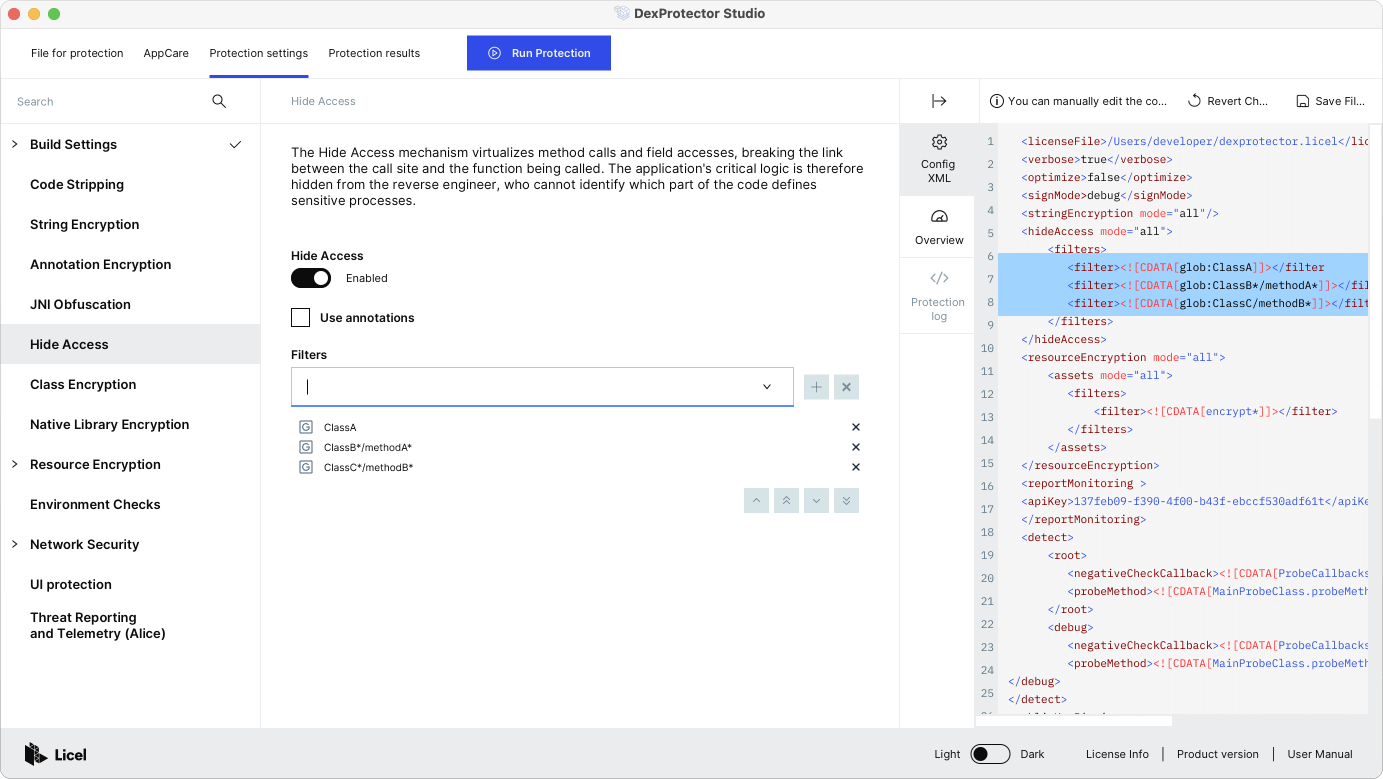Image resolution: width=1383 pixels, height=779 pixels.
Task: Remove the ClassA filter
Action: [x=855, y=427]
